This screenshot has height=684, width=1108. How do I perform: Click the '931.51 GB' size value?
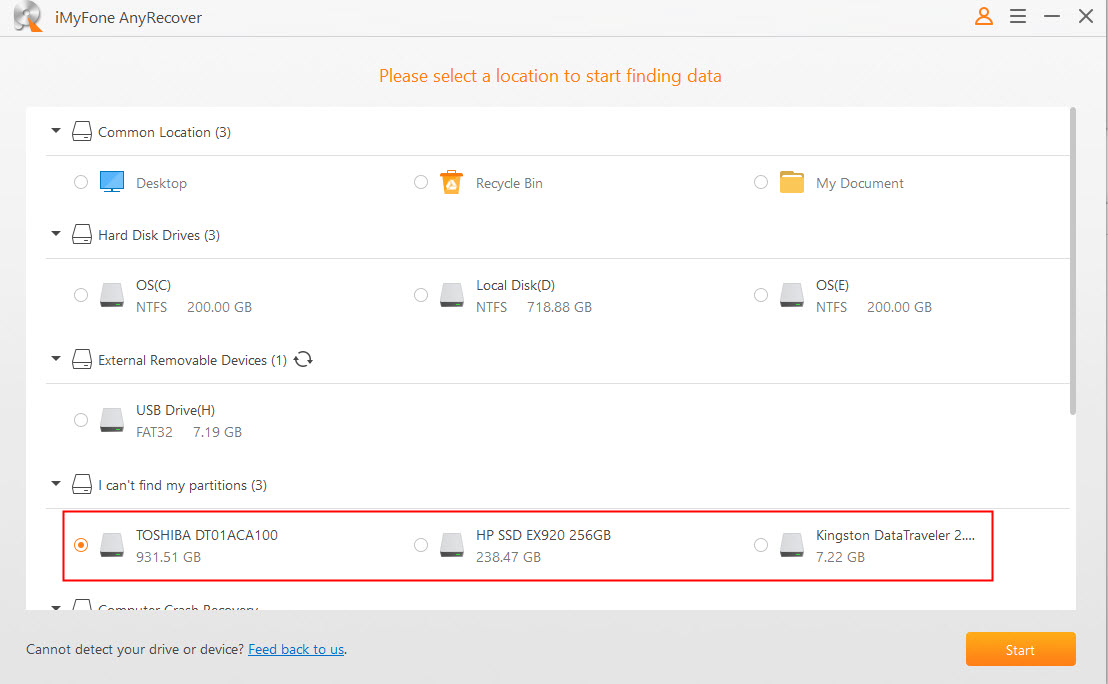[168, 558]
